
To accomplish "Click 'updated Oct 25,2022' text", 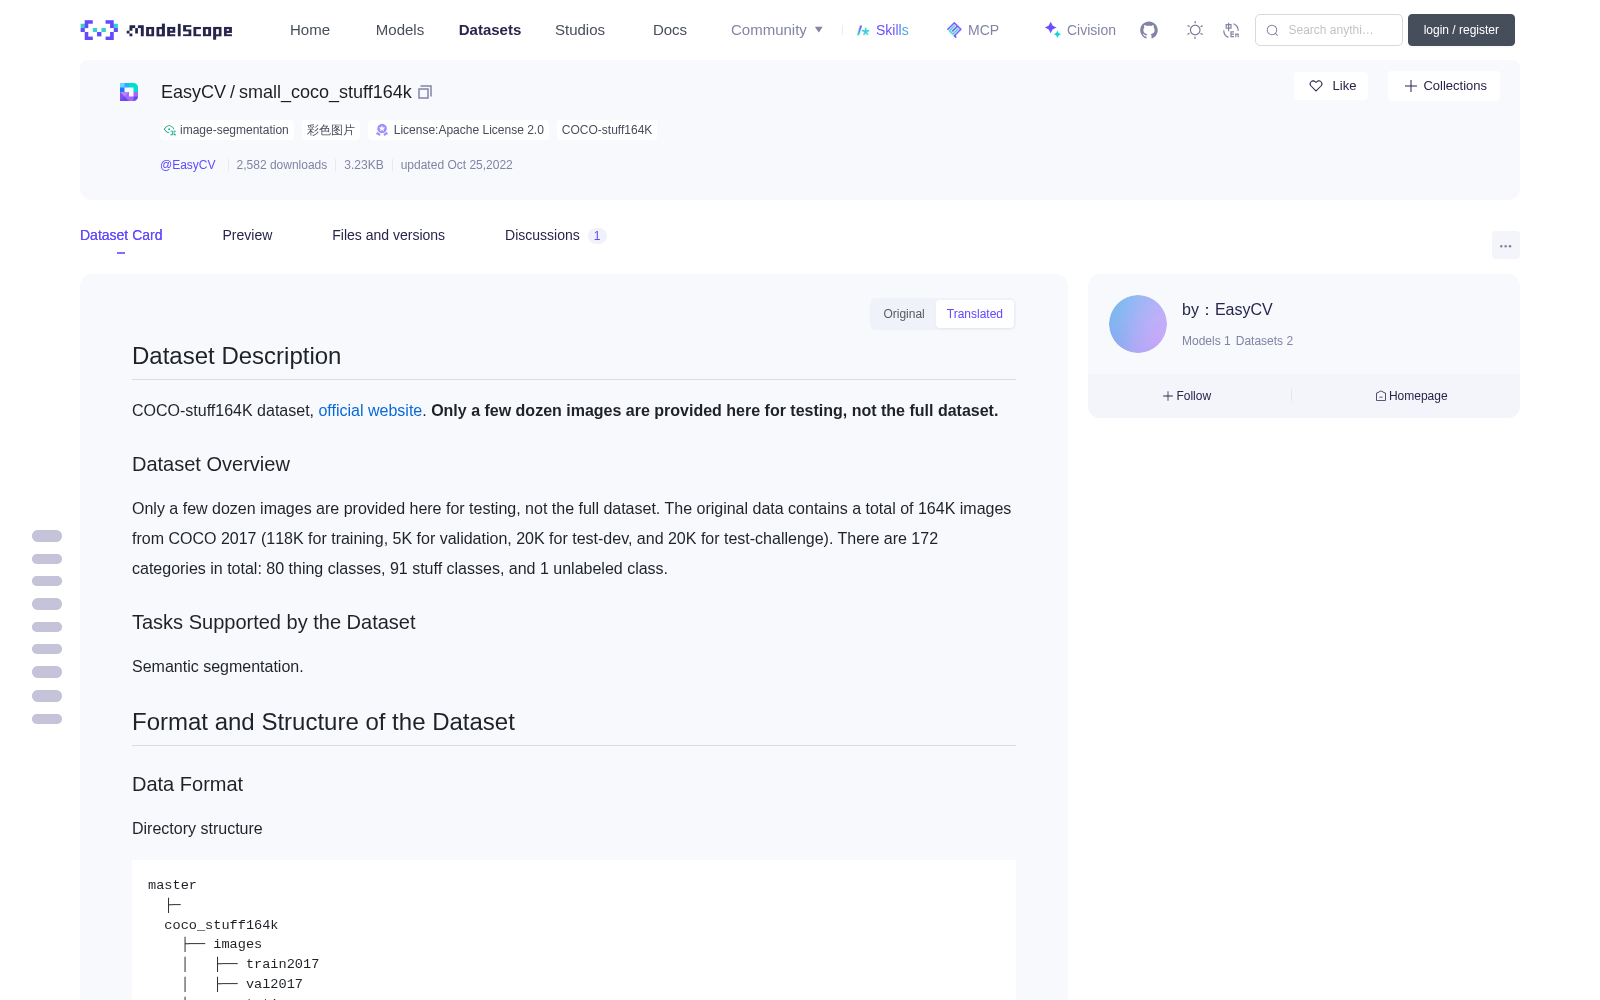I will tap(456, 165).
